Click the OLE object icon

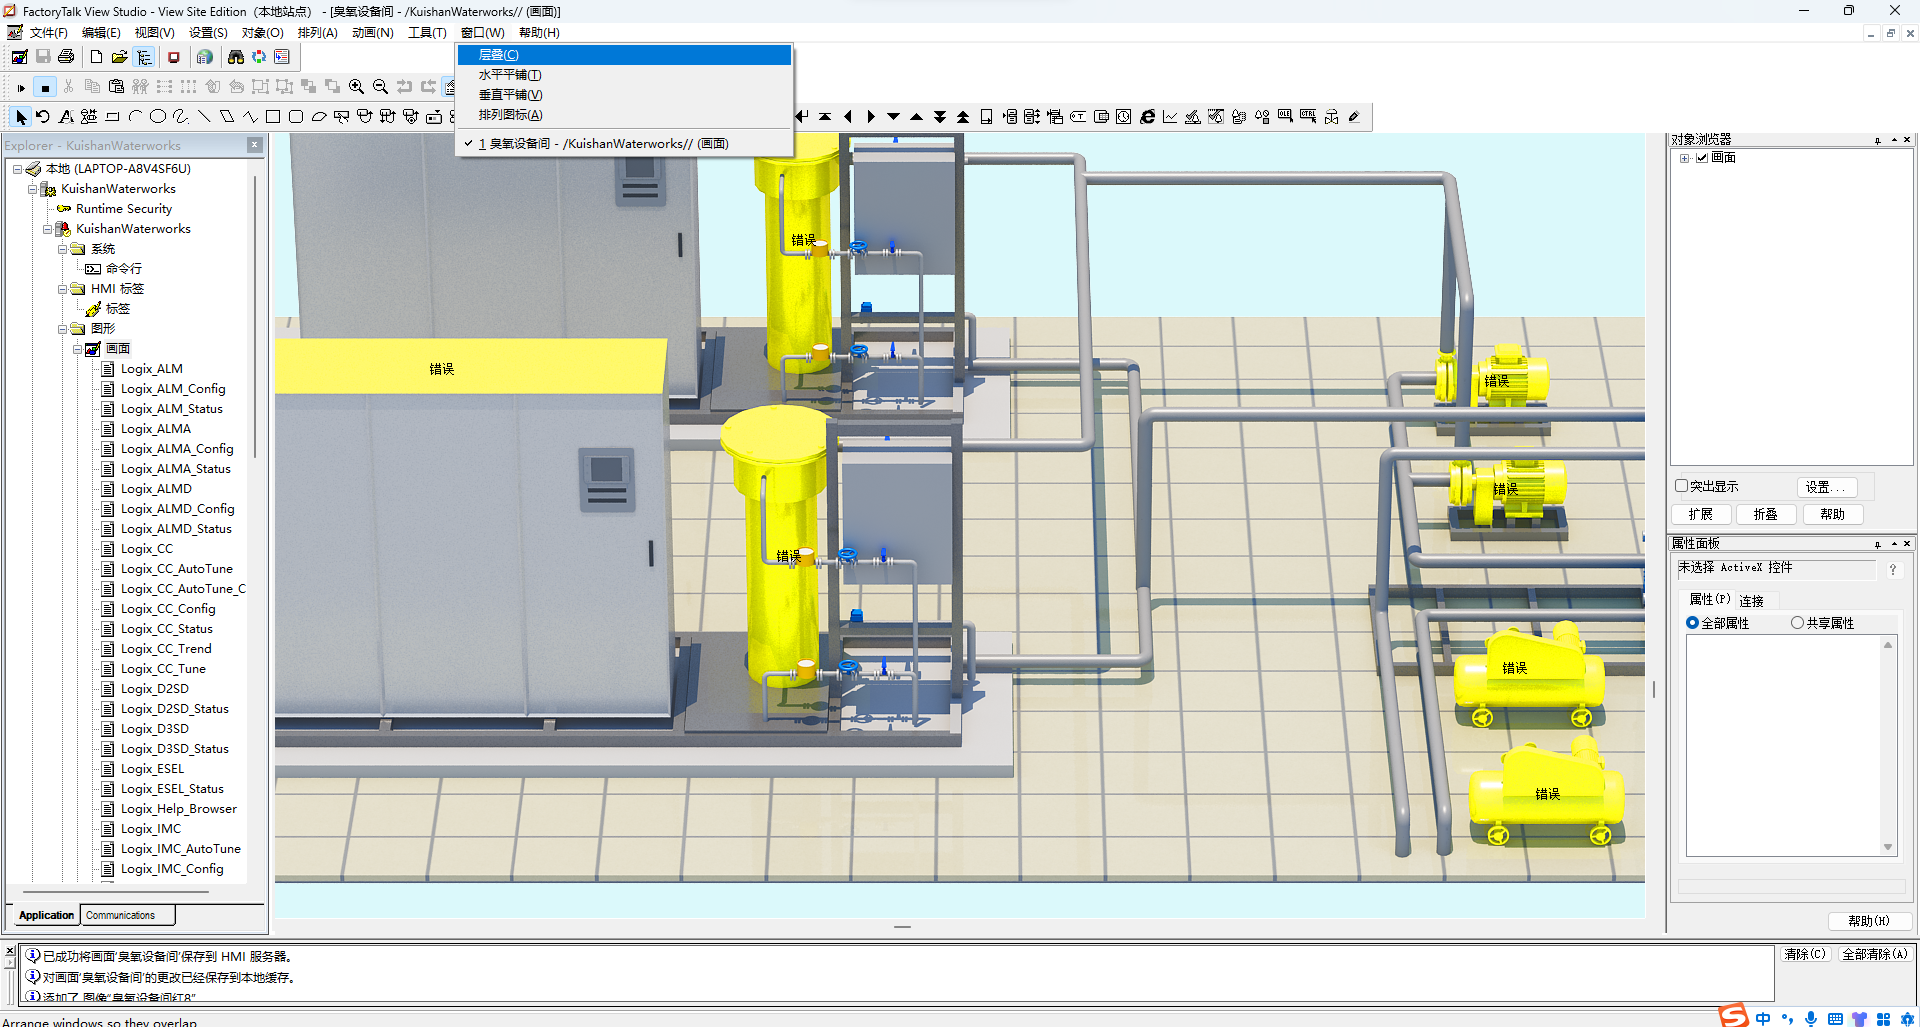(1285, 117)
